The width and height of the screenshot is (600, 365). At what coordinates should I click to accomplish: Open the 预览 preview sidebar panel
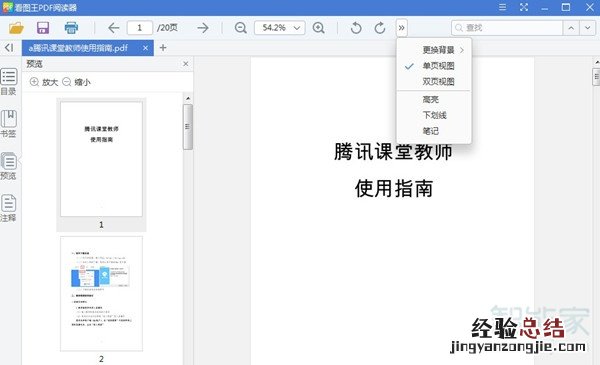coord(8,166)
